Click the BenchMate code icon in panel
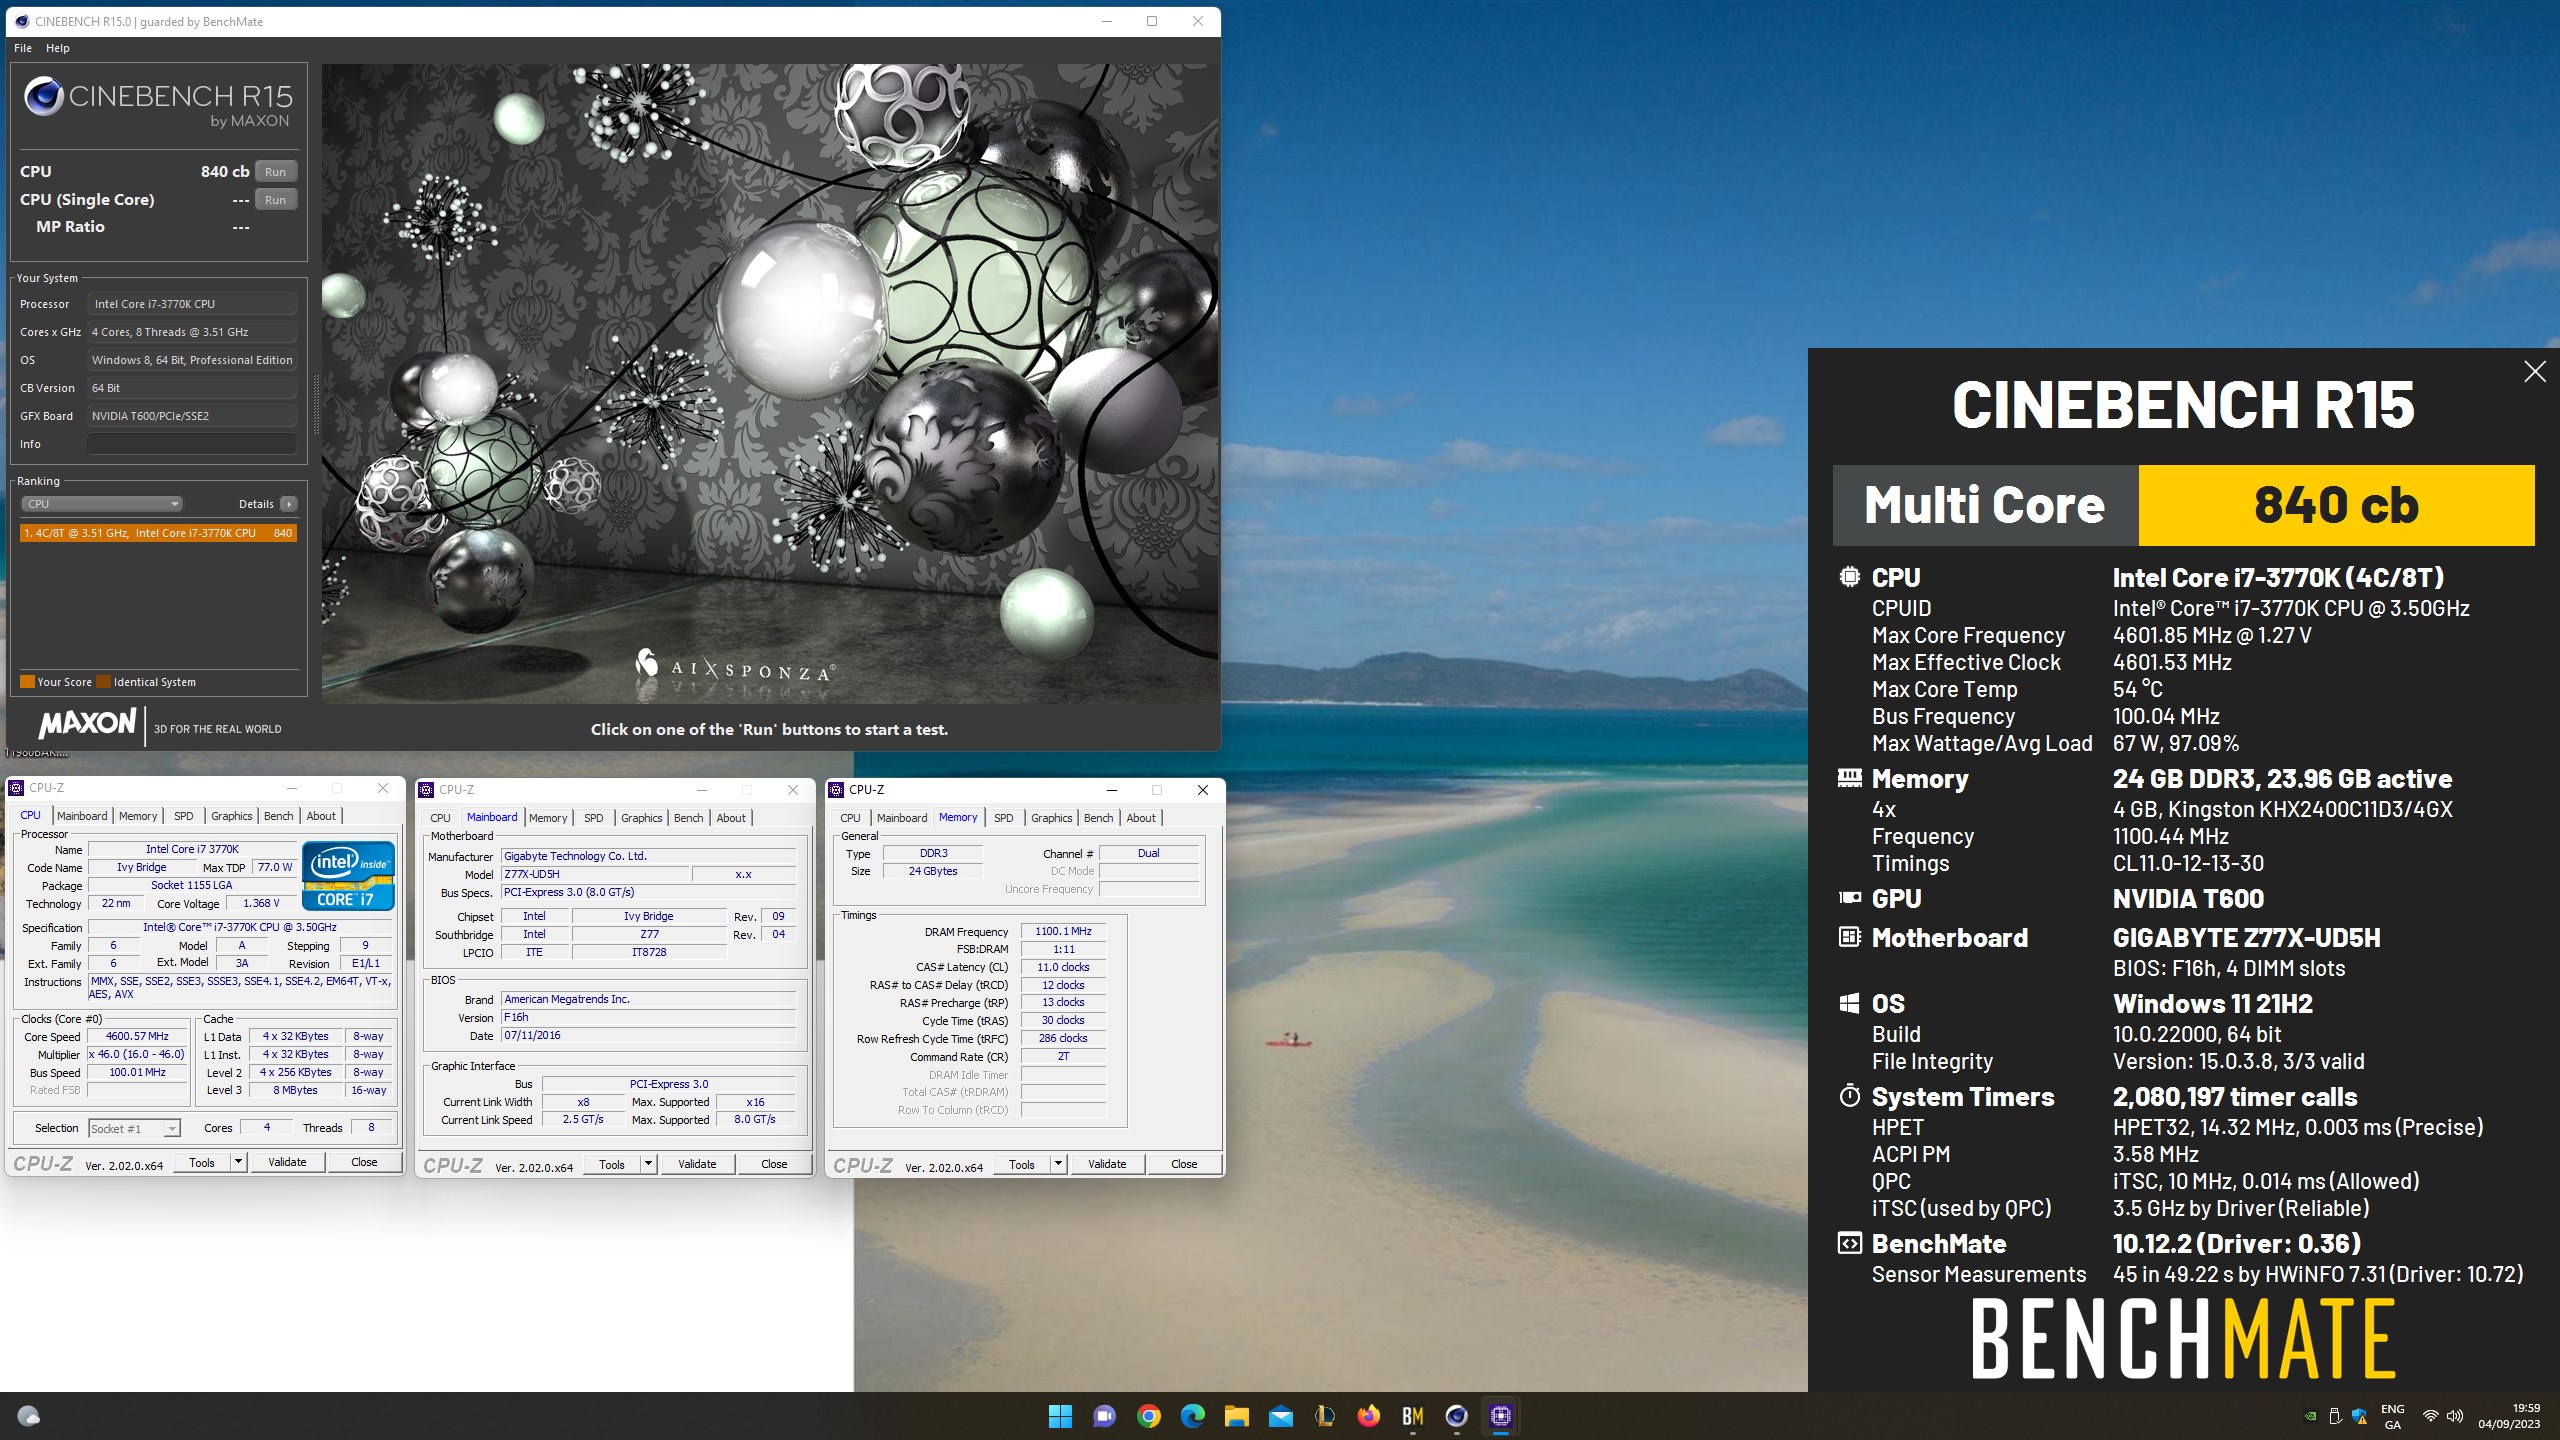Image resolution: width=2560 pixels, height=1440 pixels. pos(1849,1243)
